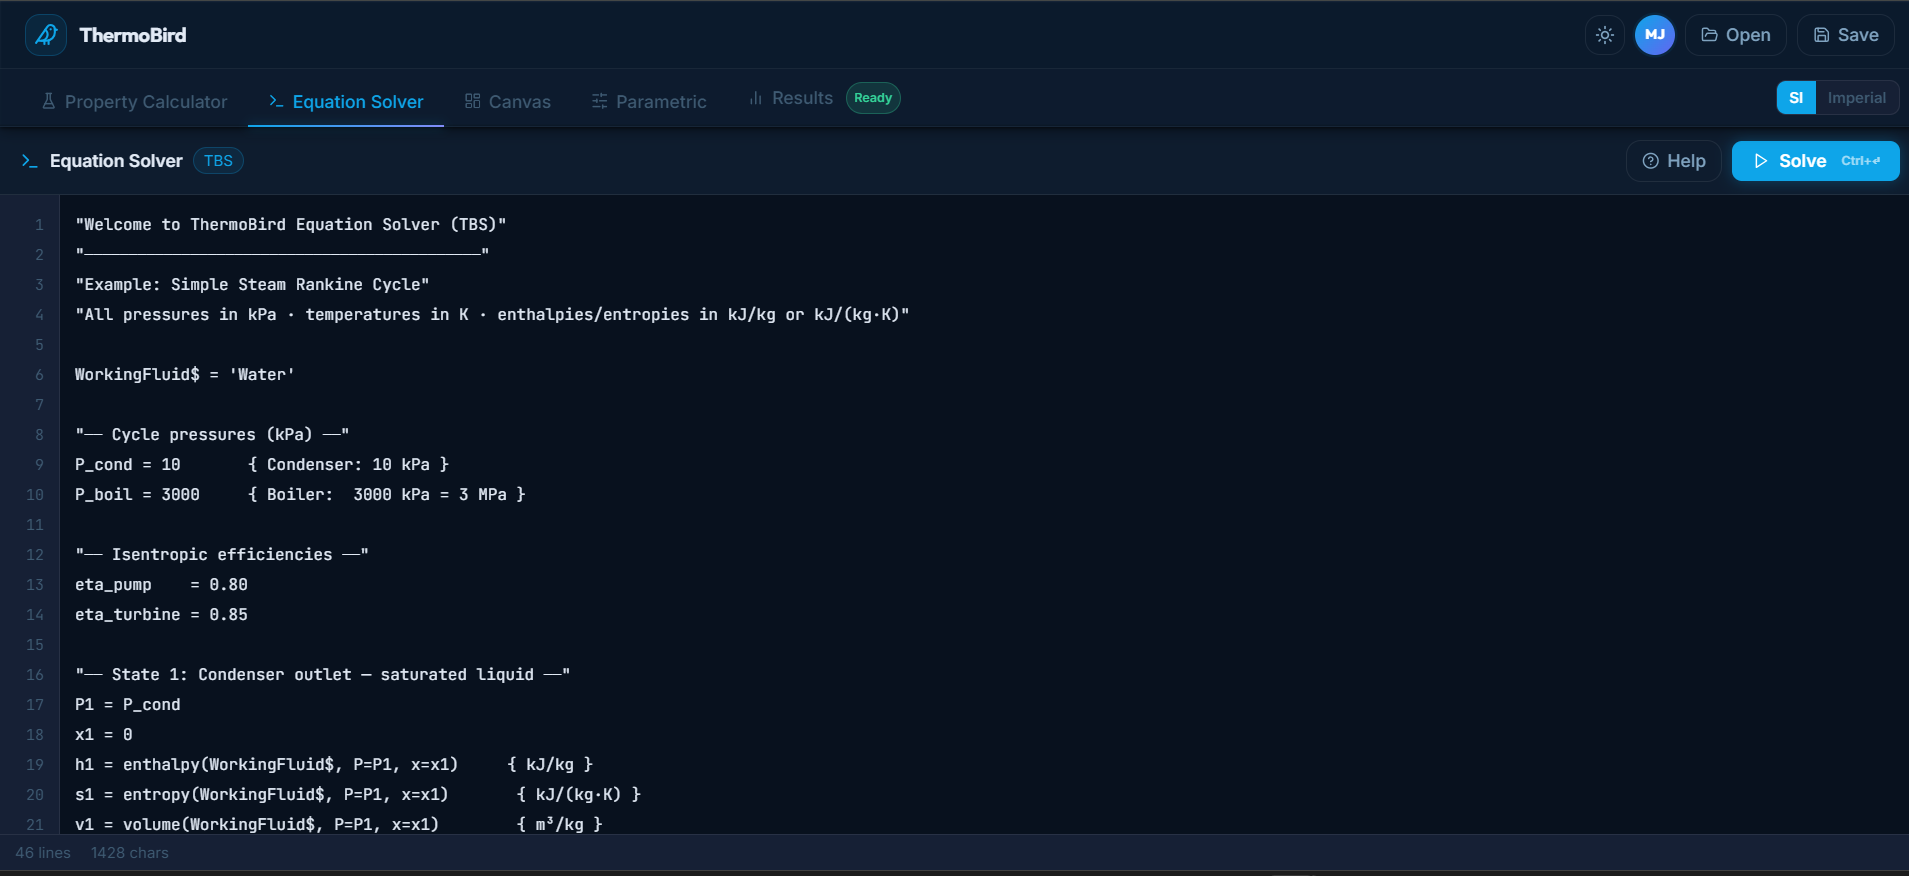1909x876 pixels.
Task: Click the Open file button
Action: (x=1736, y=35)
